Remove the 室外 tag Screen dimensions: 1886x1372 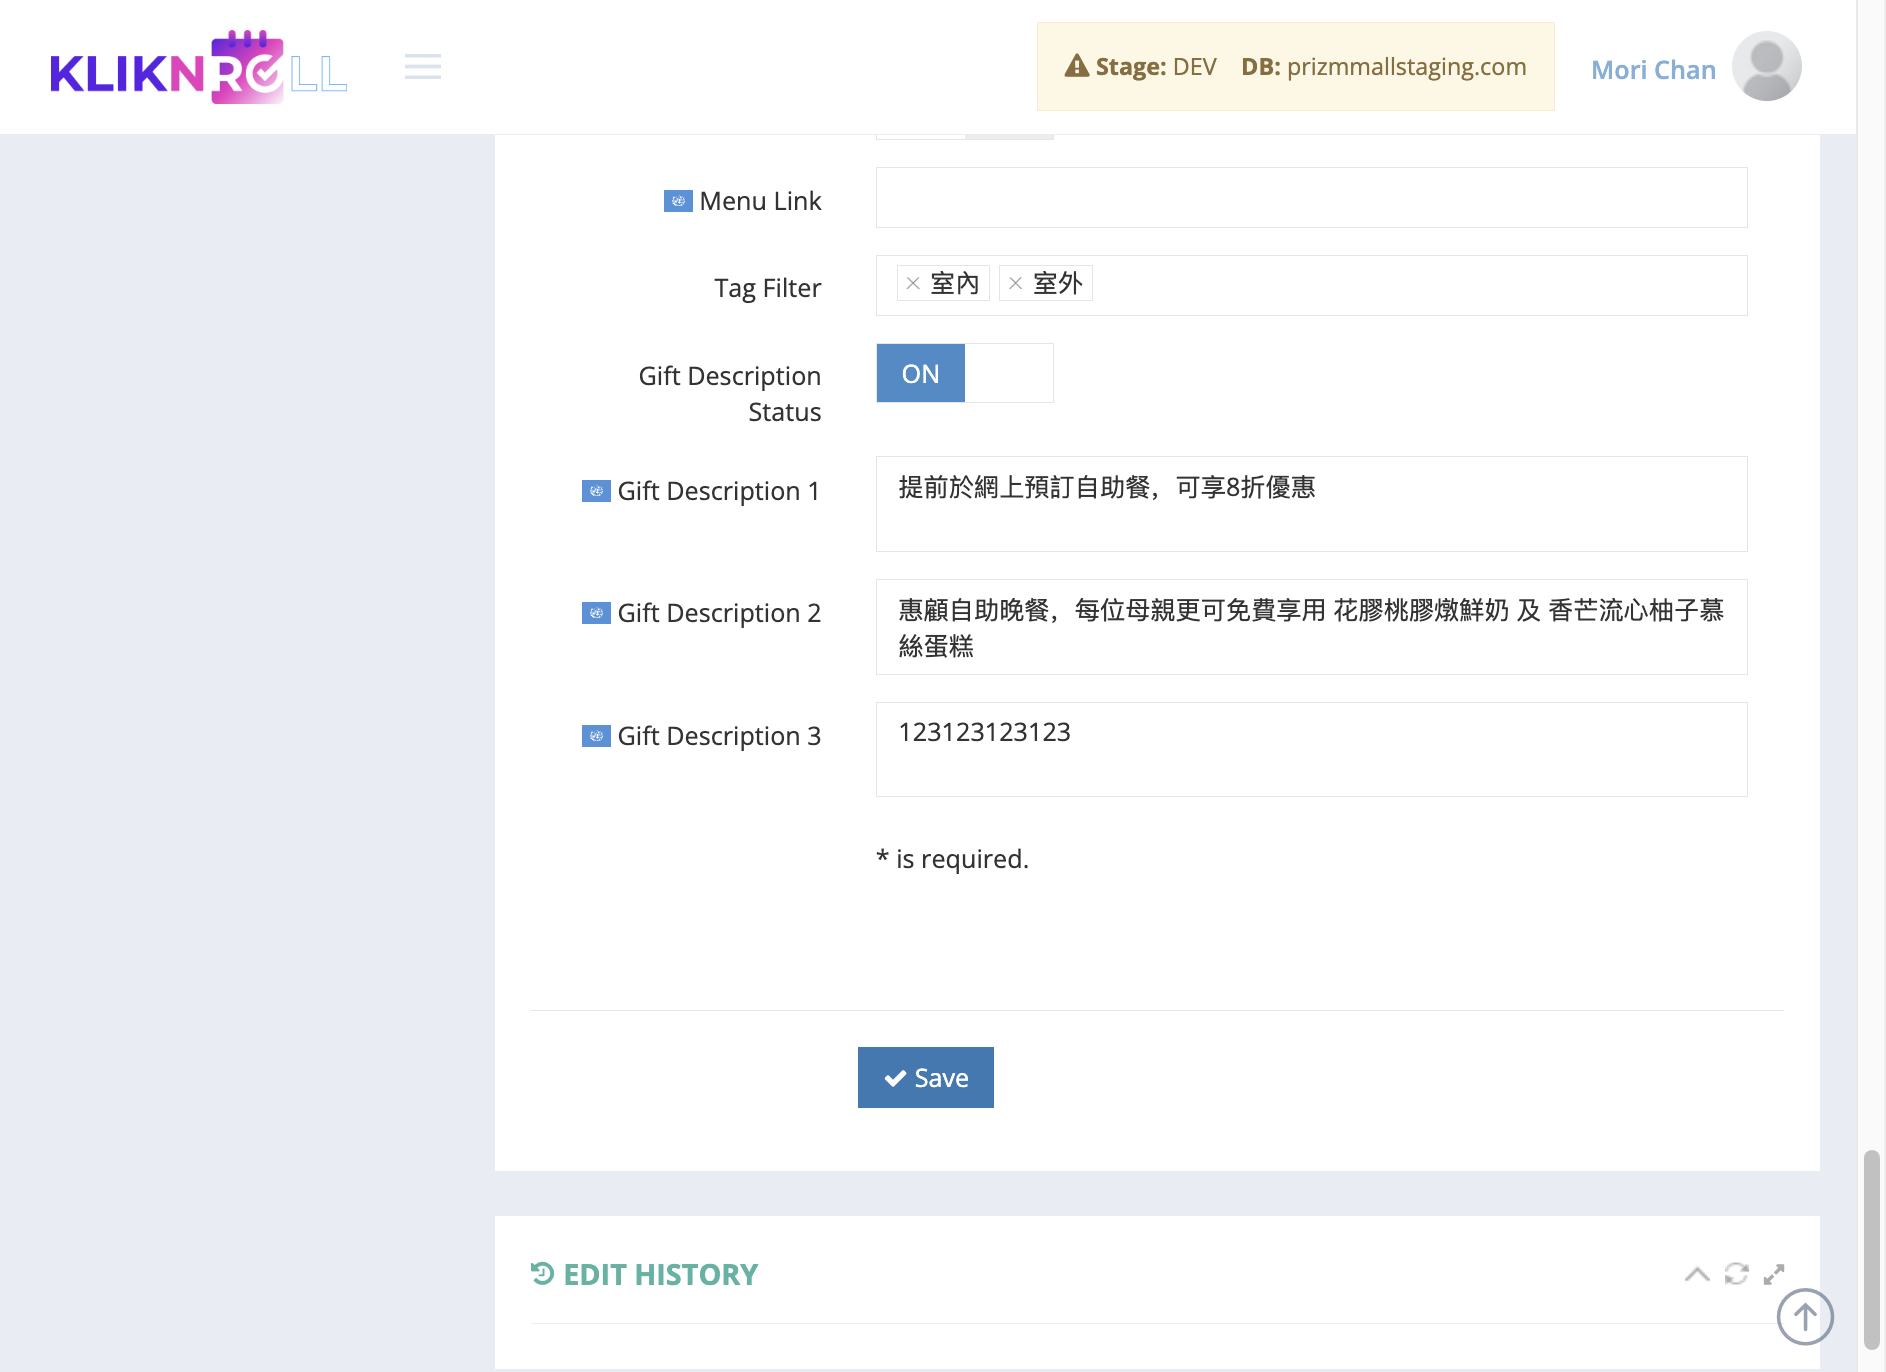click(1015, 284)
